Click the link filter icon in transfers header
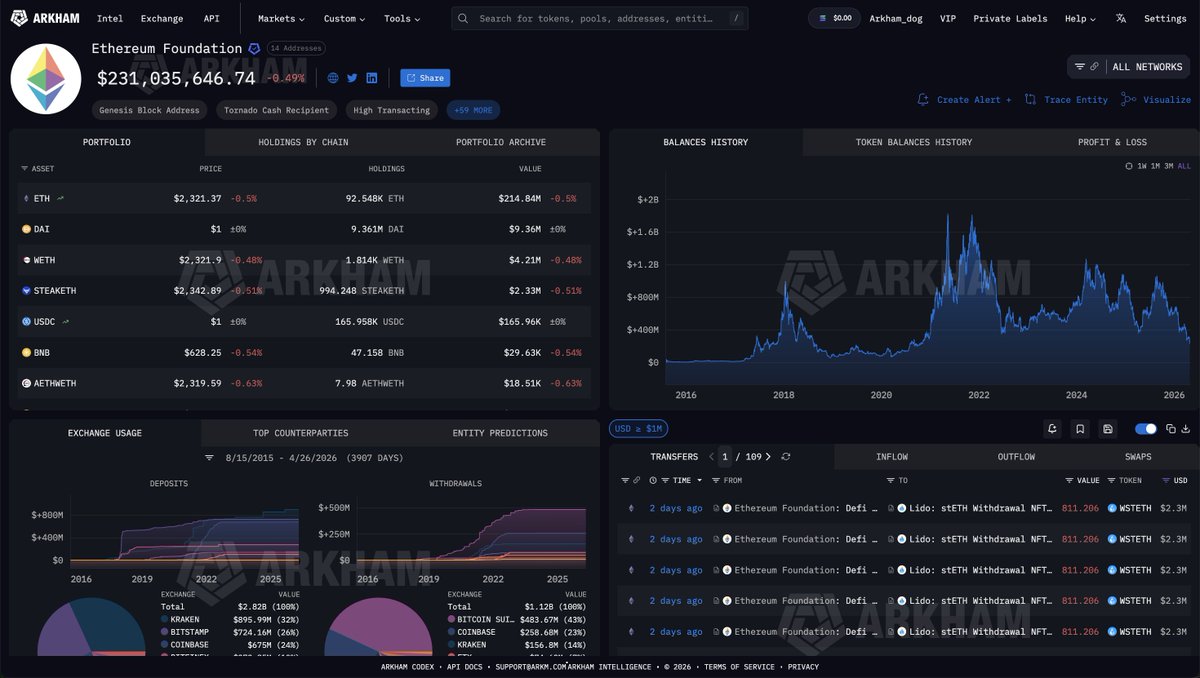Image resolution: width=1200 pixels, height=678 pixels. point(636,481)
